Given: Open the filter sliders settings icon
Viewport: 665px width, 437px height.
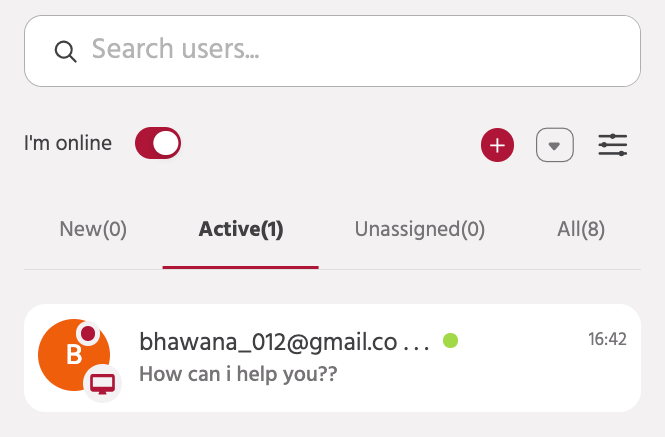Looking at the screenshot, I should tap(613, 145).
